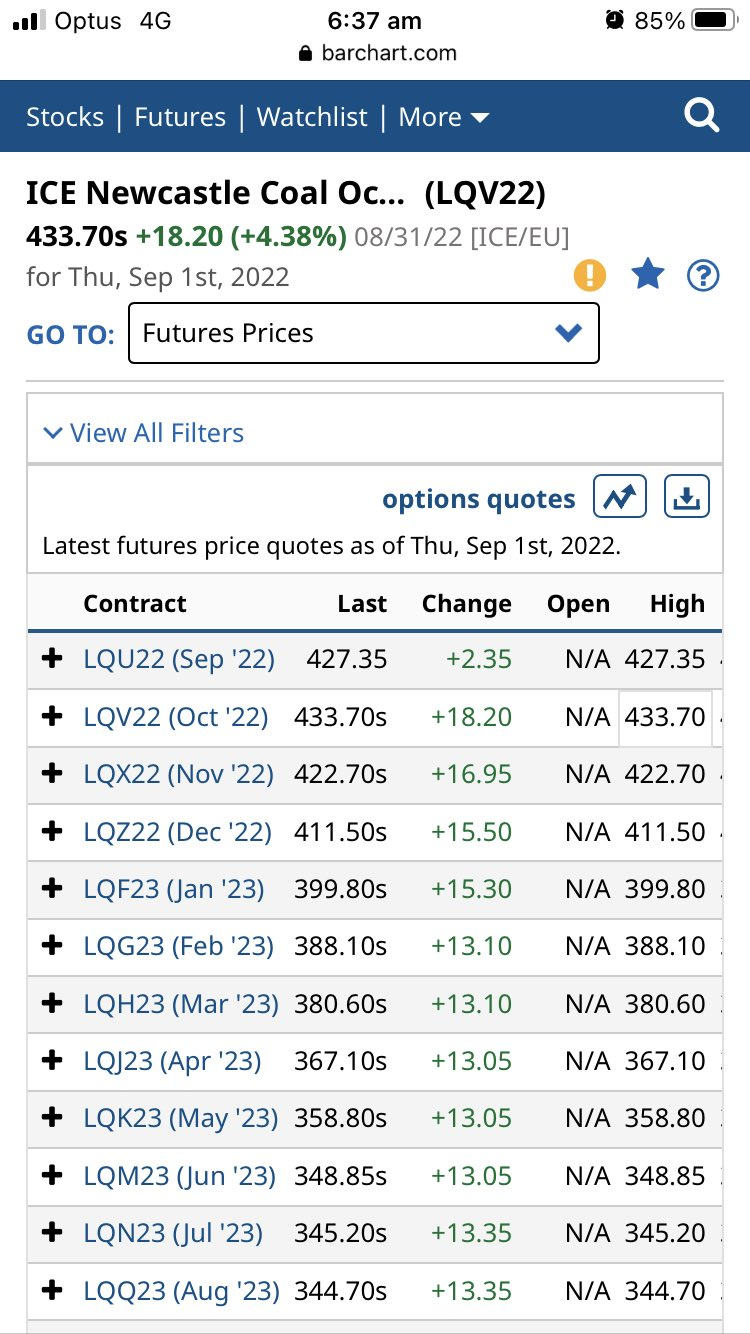The width and height of the screenshot is (750, 1334).
Task: Expand the LQZ22 (Dec '22) row plus icon
Action: (x=52, y=832)
